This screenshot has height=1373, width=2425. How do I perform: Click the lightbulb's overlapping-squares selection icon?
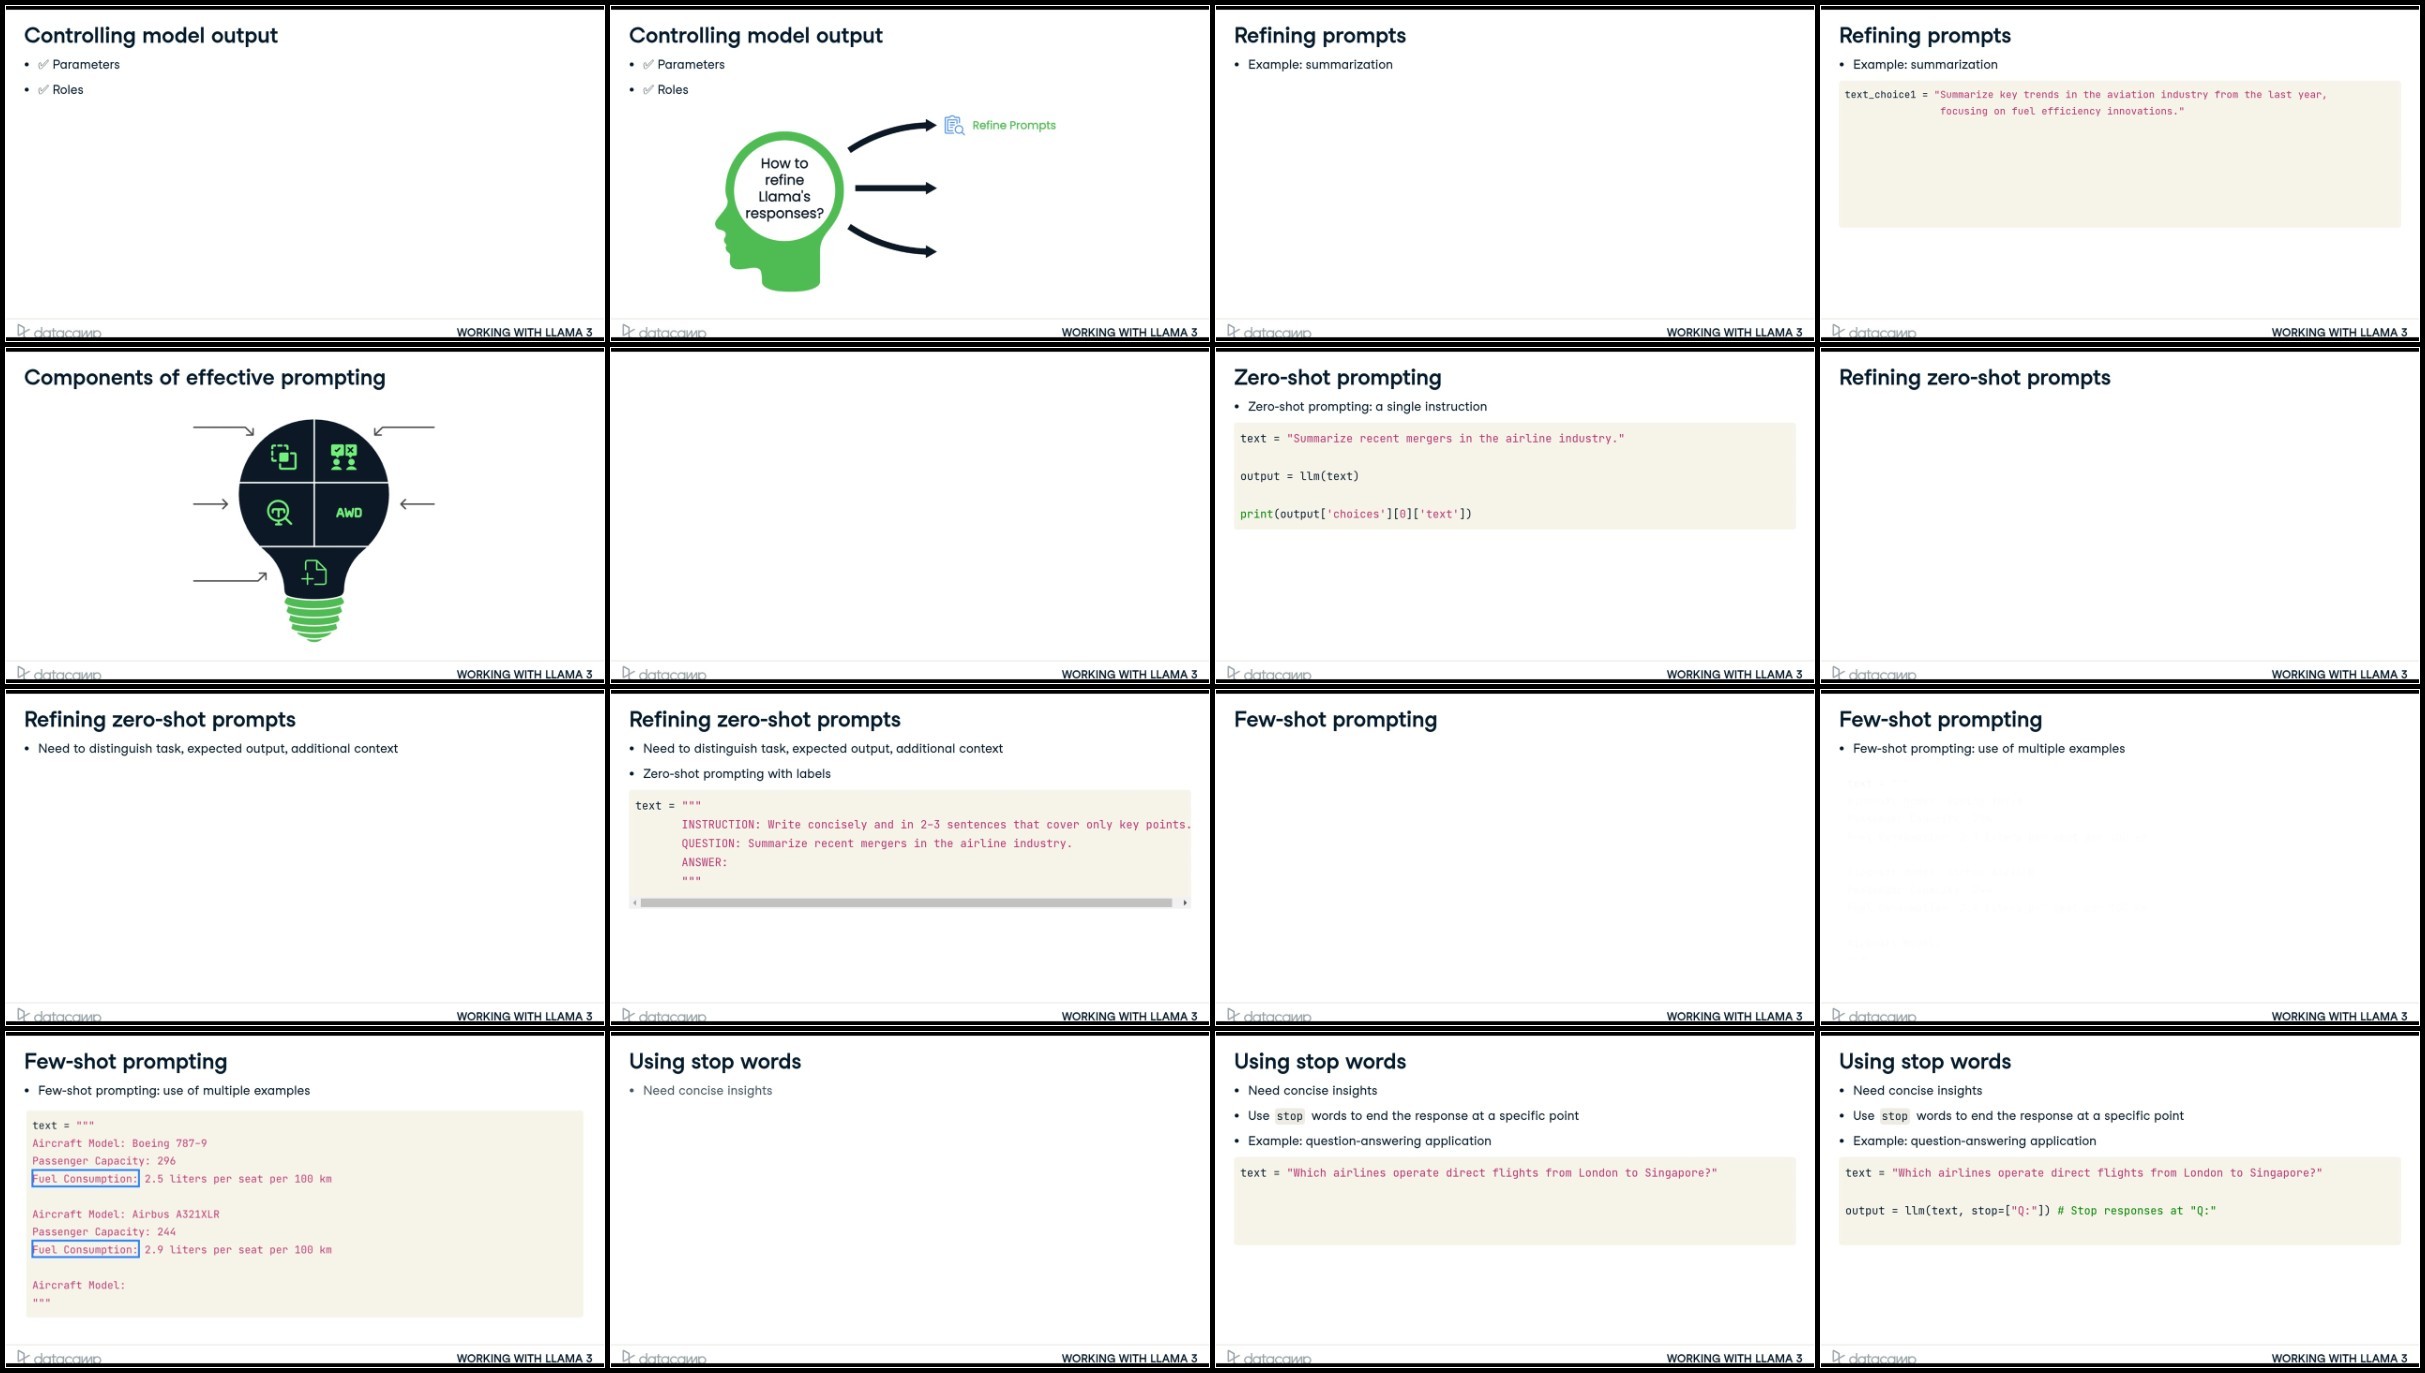point(283,457)
